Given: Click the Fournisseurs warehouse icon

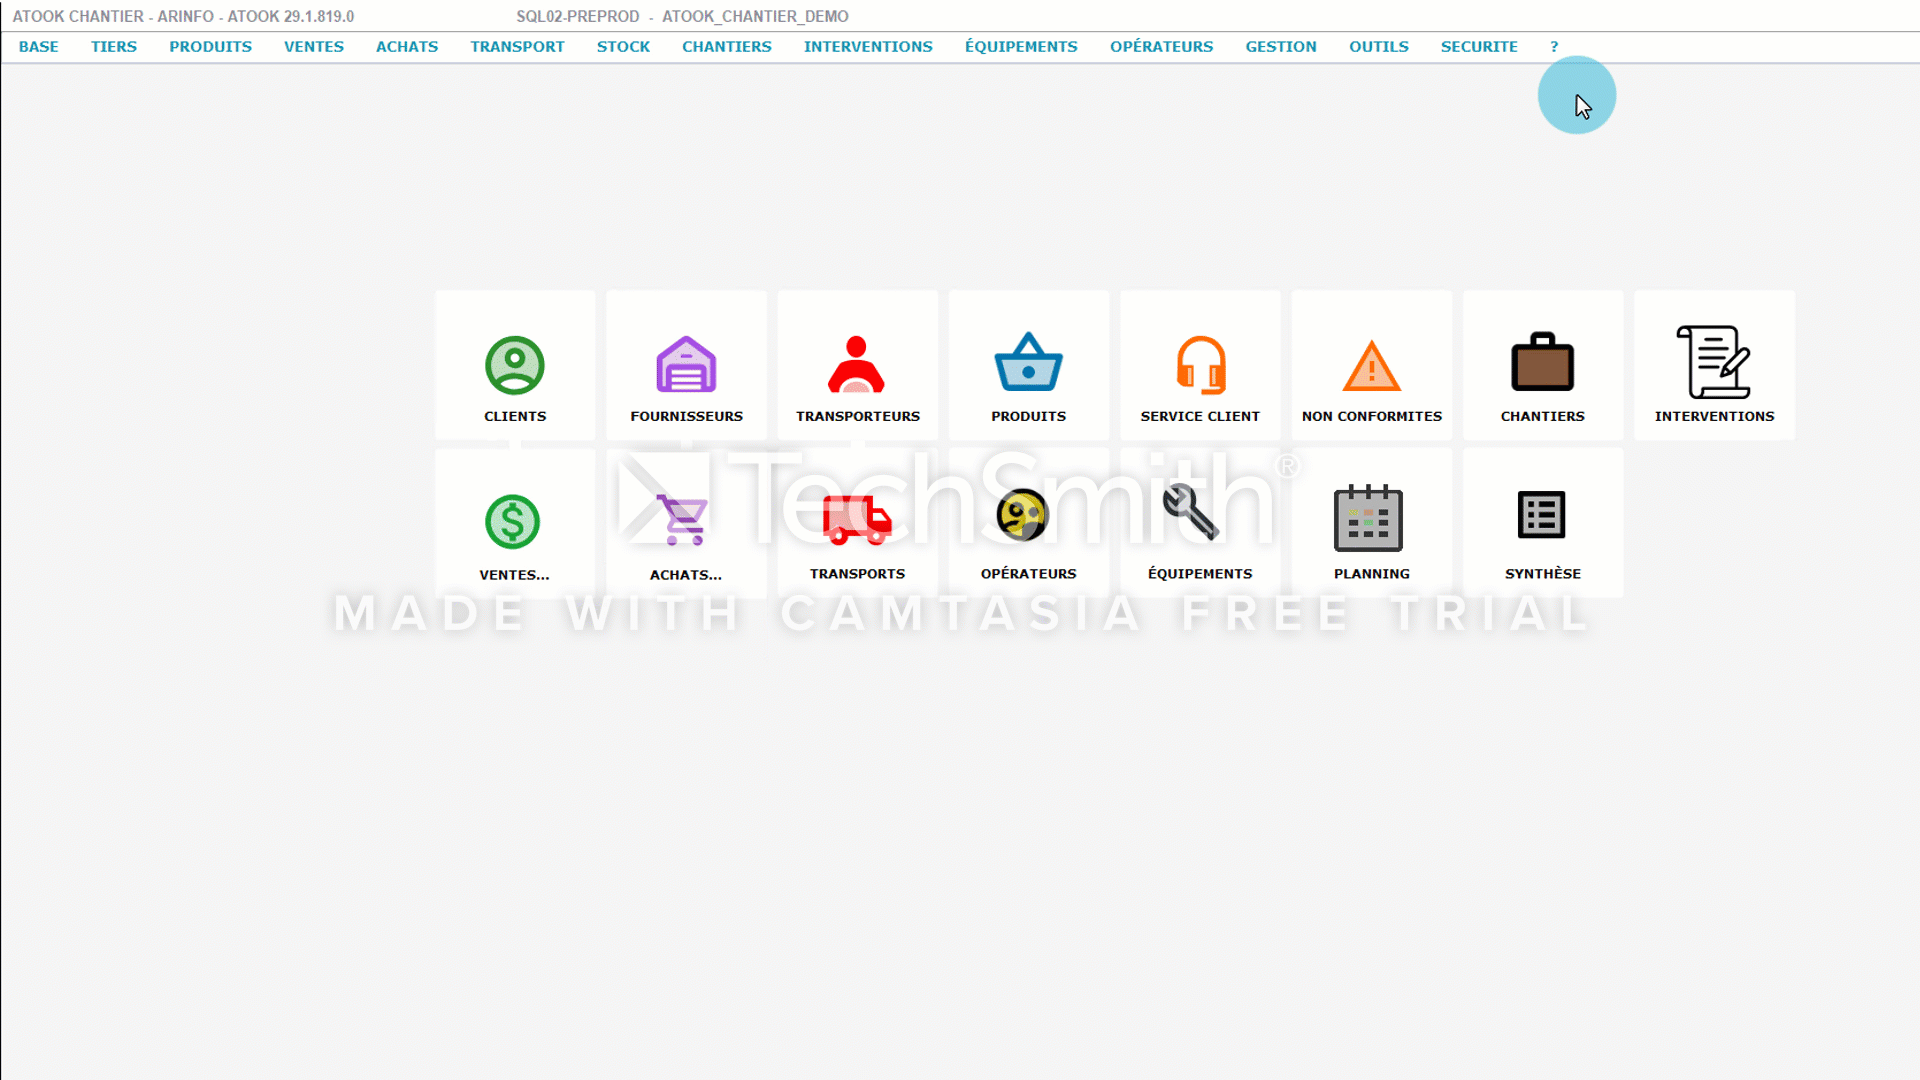Looking at the screenshot, I should [x=686, y=365].
